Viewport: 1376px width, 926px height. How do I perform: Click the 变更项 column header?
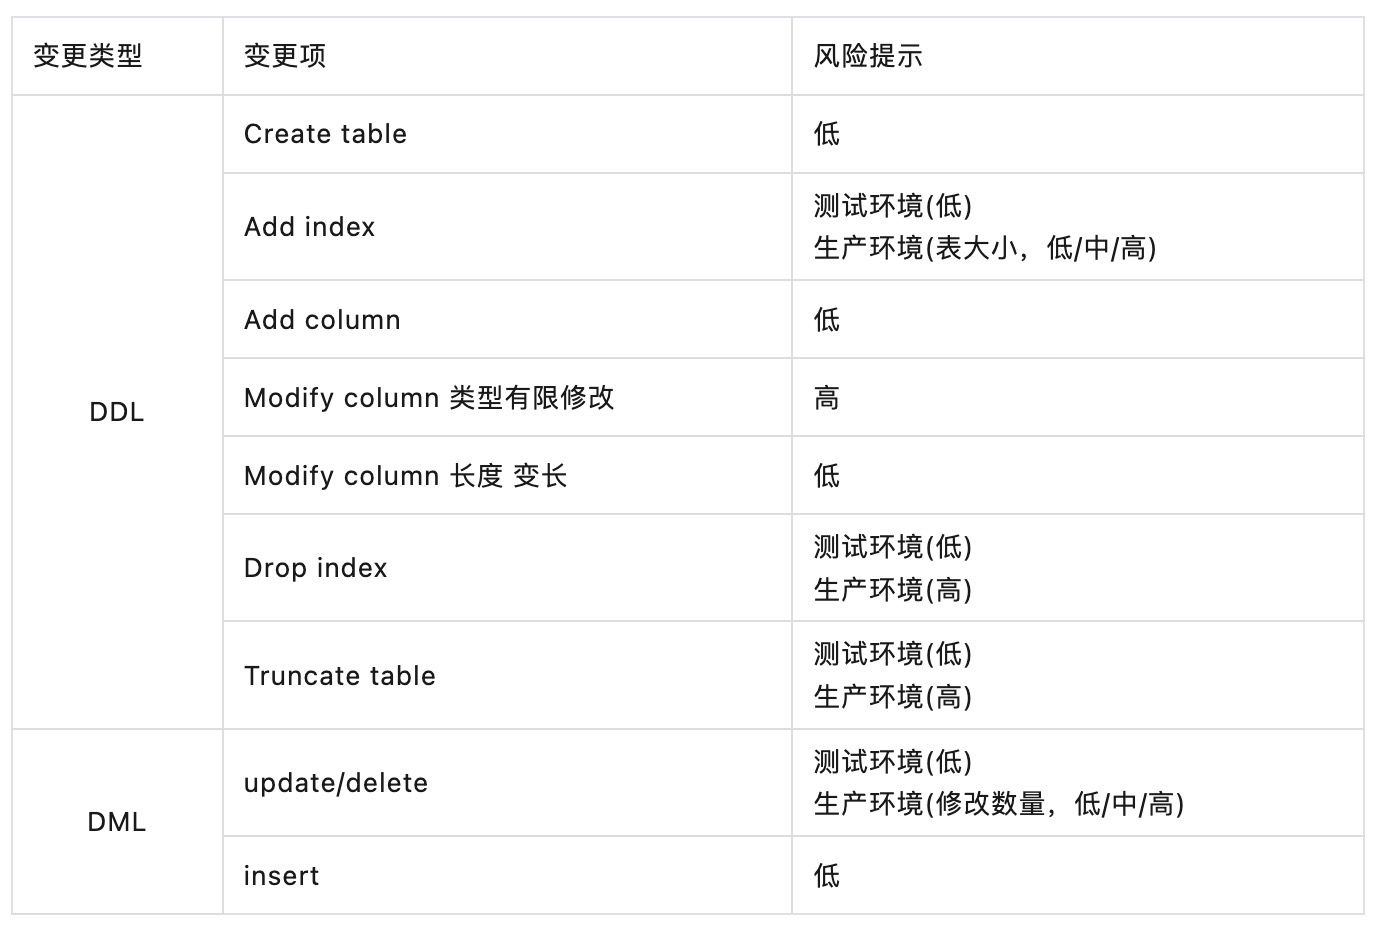pos(285,56)
